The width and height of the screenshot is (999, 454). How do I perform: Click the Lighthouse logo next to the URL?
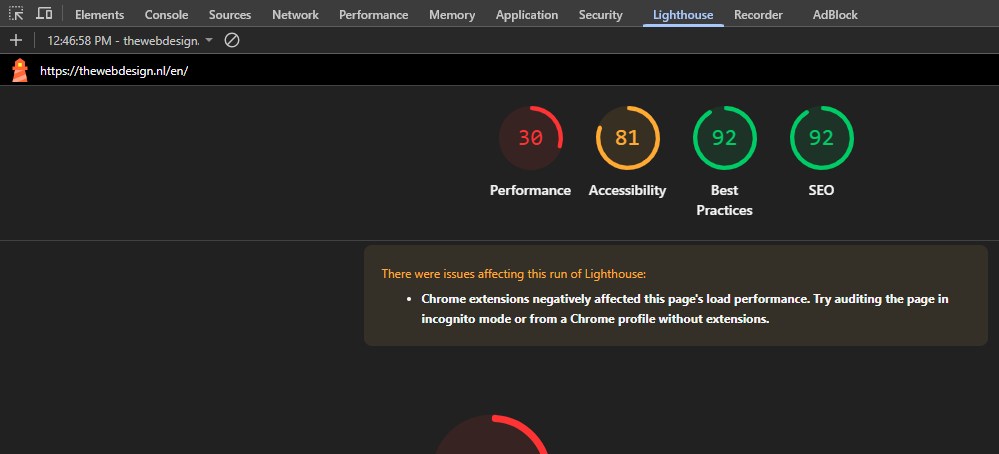point(20,70)
